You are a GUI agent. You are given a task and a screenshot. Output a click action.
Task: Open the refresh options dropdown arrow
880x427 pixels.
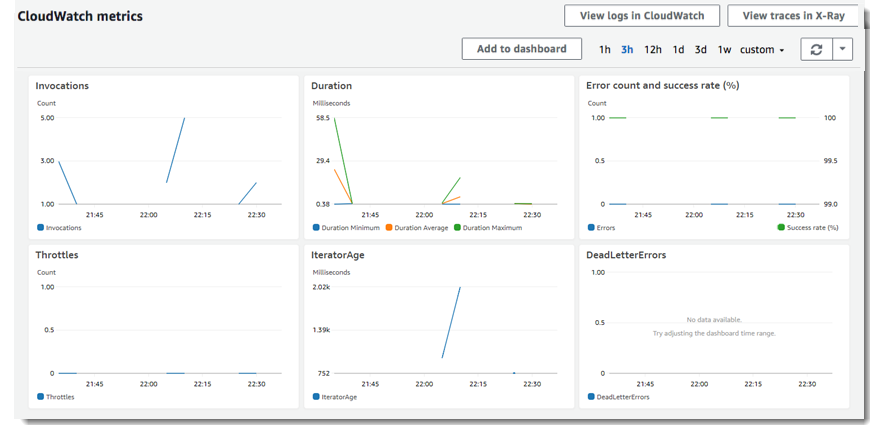(843, 49)
